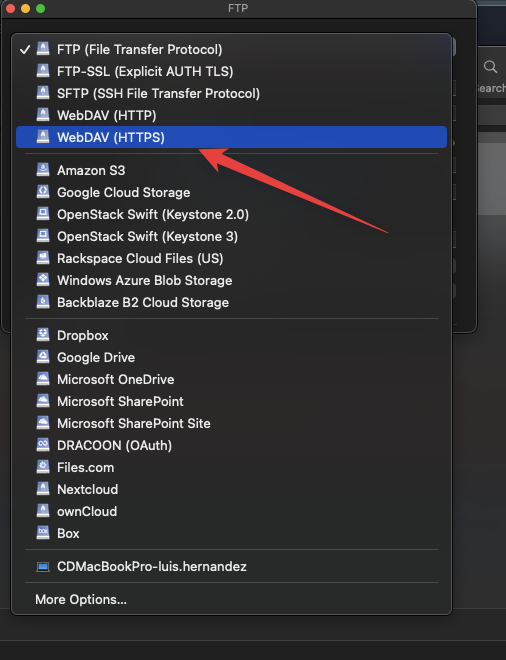Click the Google Cloud Storage icon
The image size is (506, 660).
pyautogui.click(x=43, y=192)
